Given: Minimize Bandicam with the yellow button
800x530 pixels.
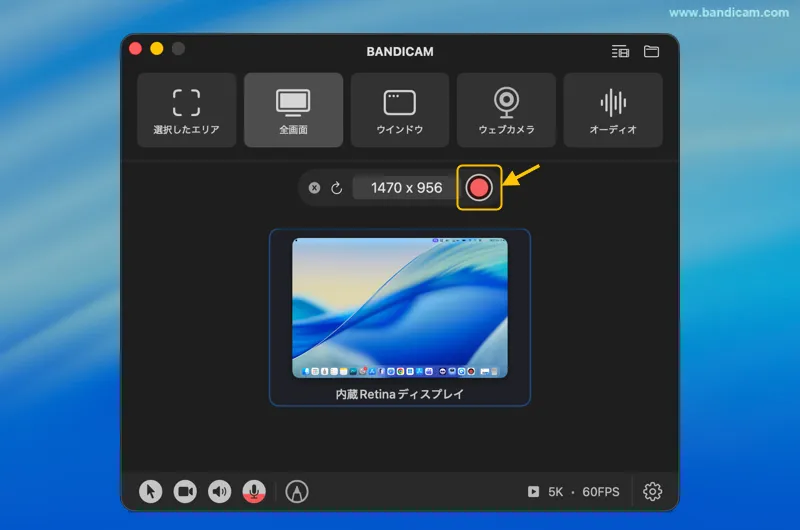Looking at the screenshot, I should (x=157, y=48).
